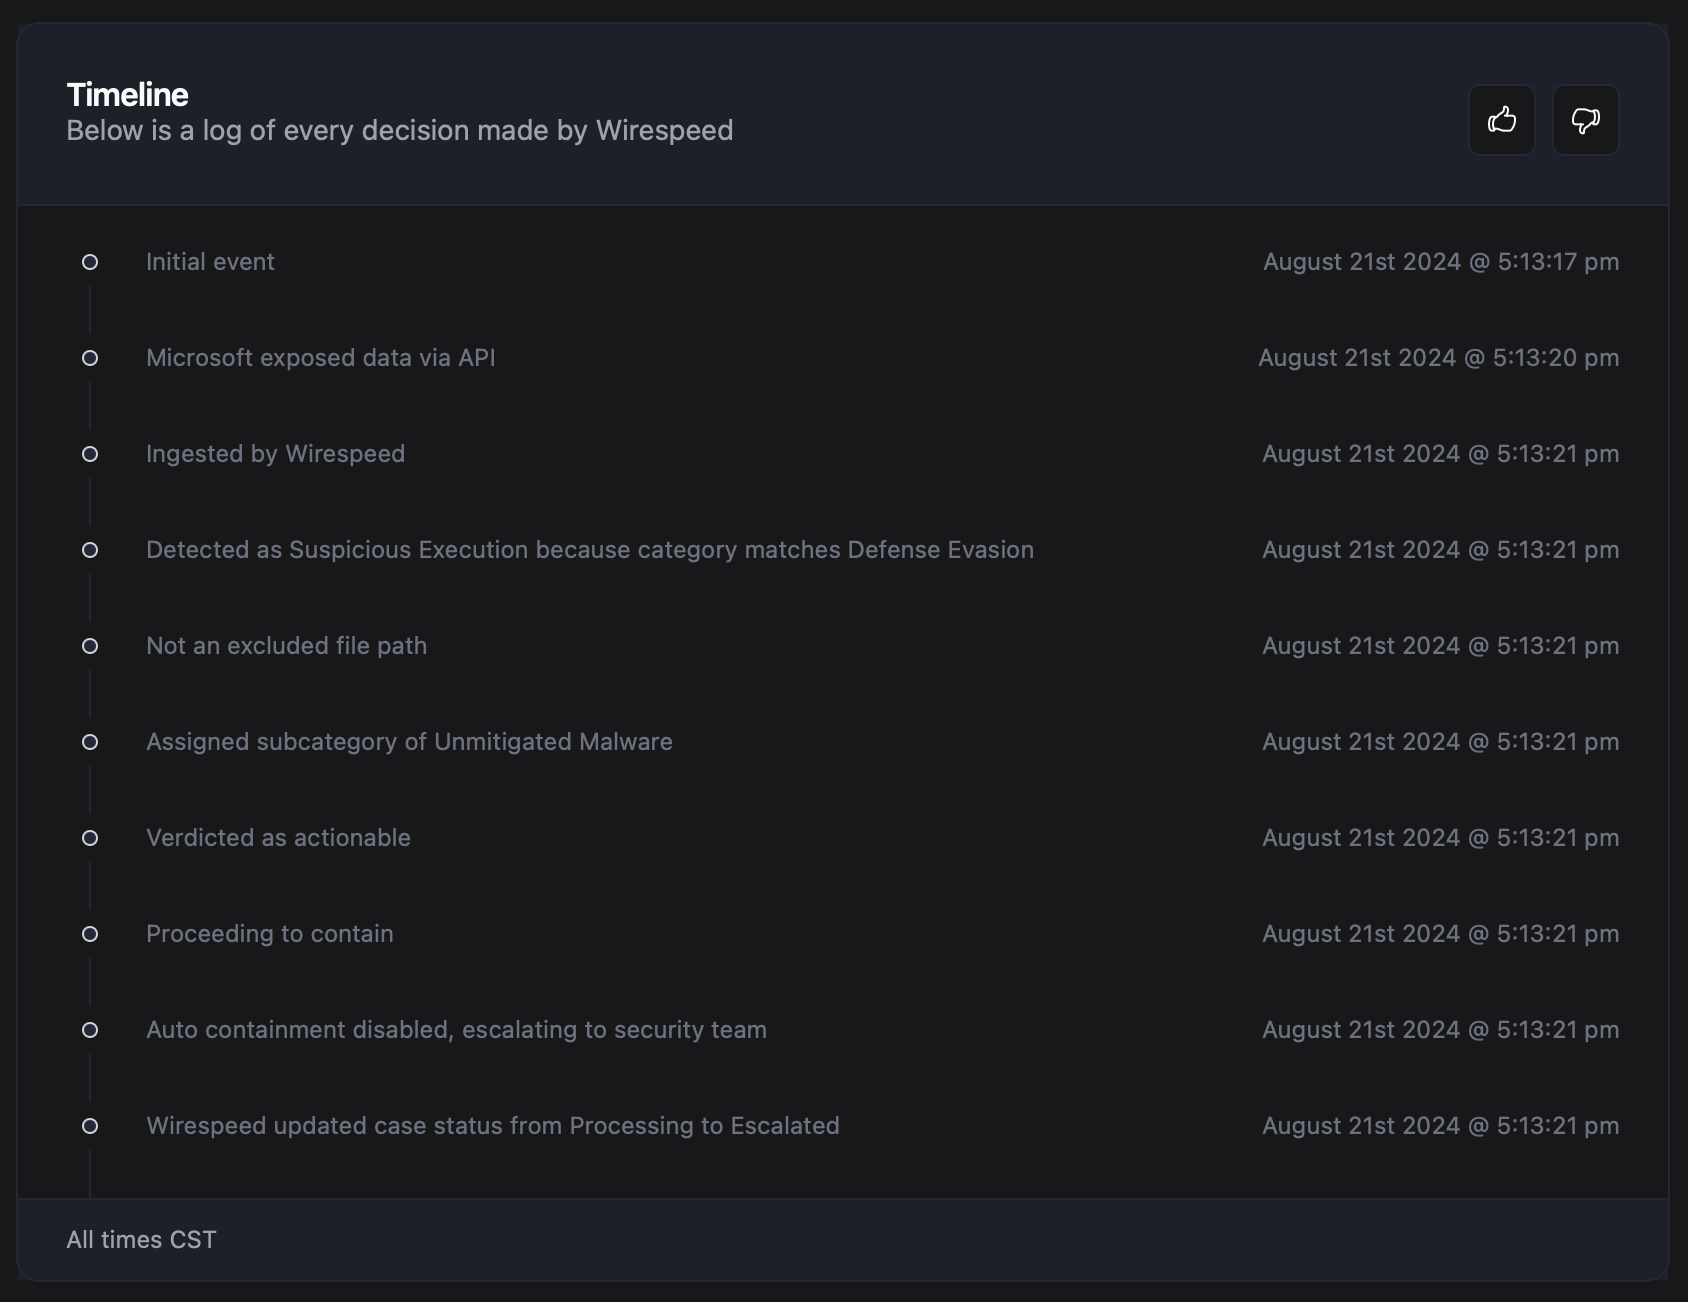Open the Wirespeed updated case status entry
Viewport: 1688px width, 1302px height.
point(493,1125)
